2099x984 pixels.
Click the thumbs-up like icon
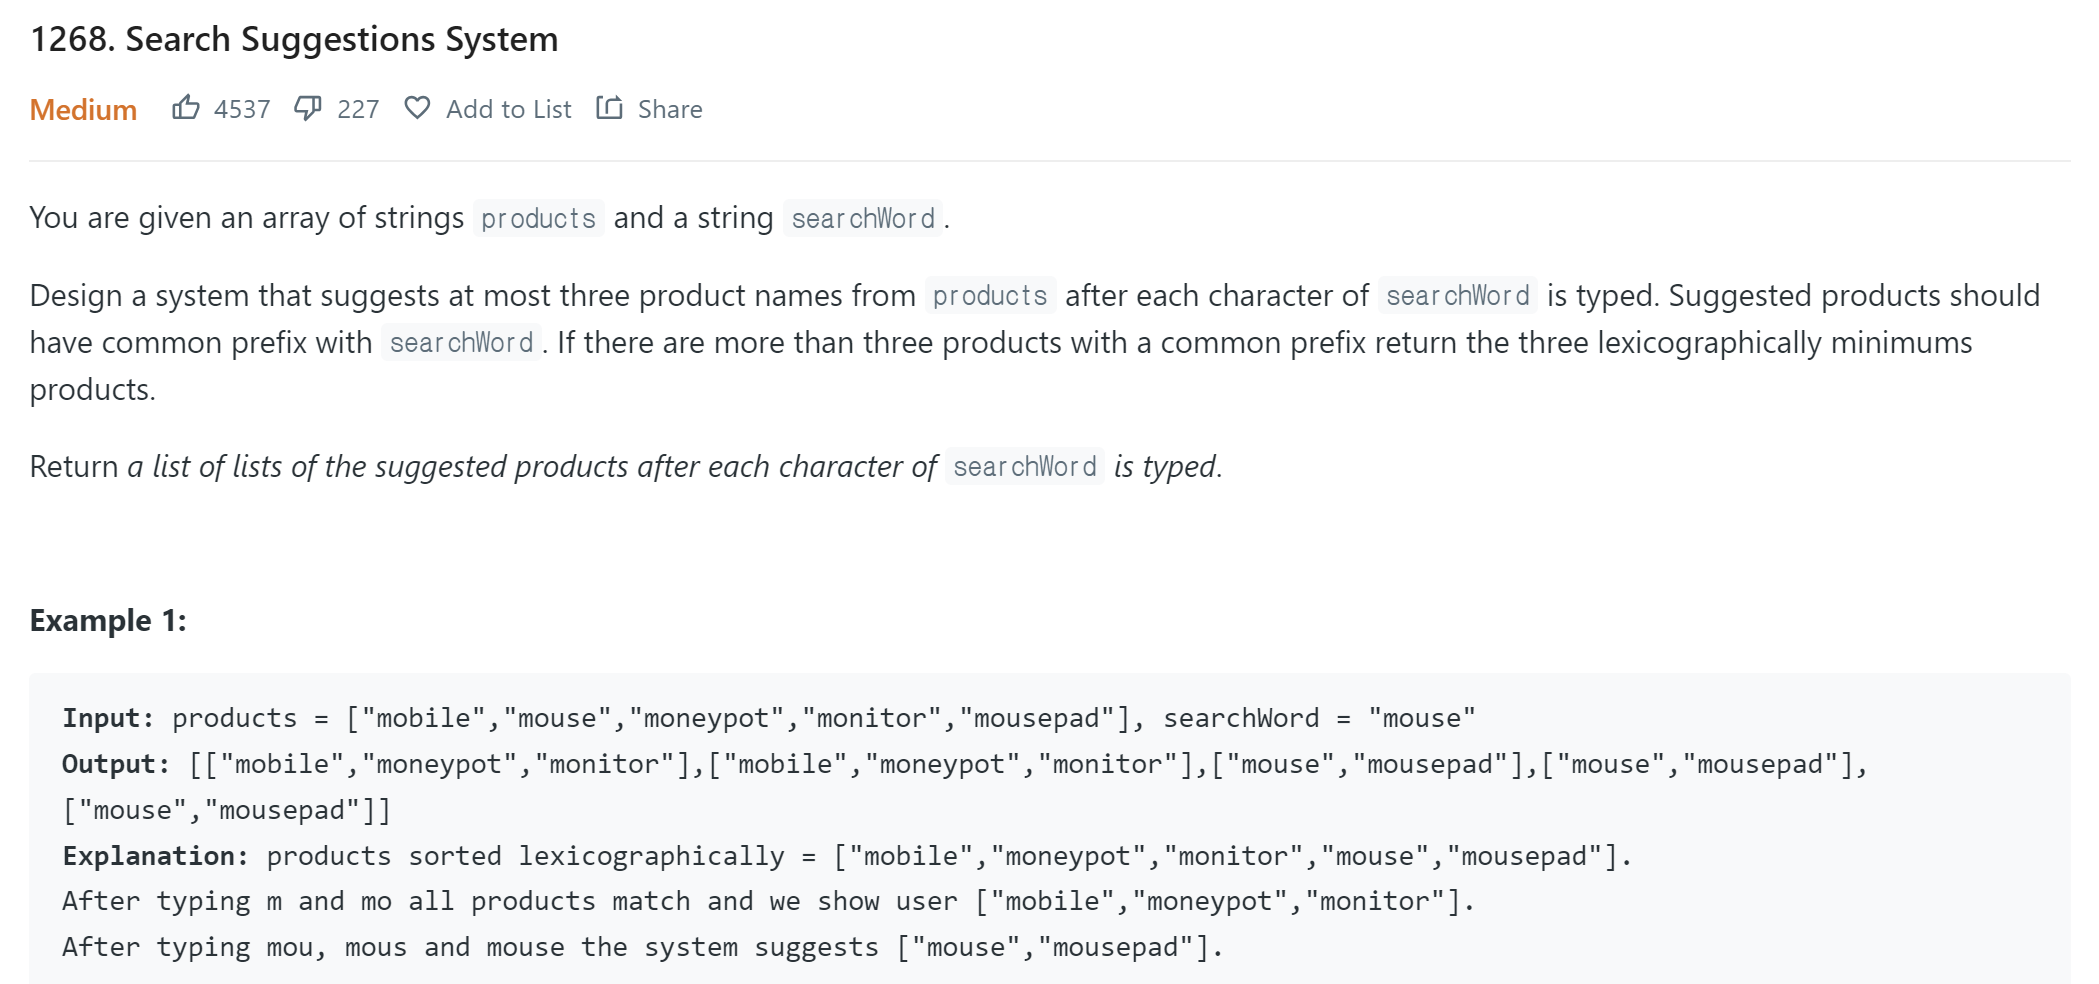pos(186,108)
